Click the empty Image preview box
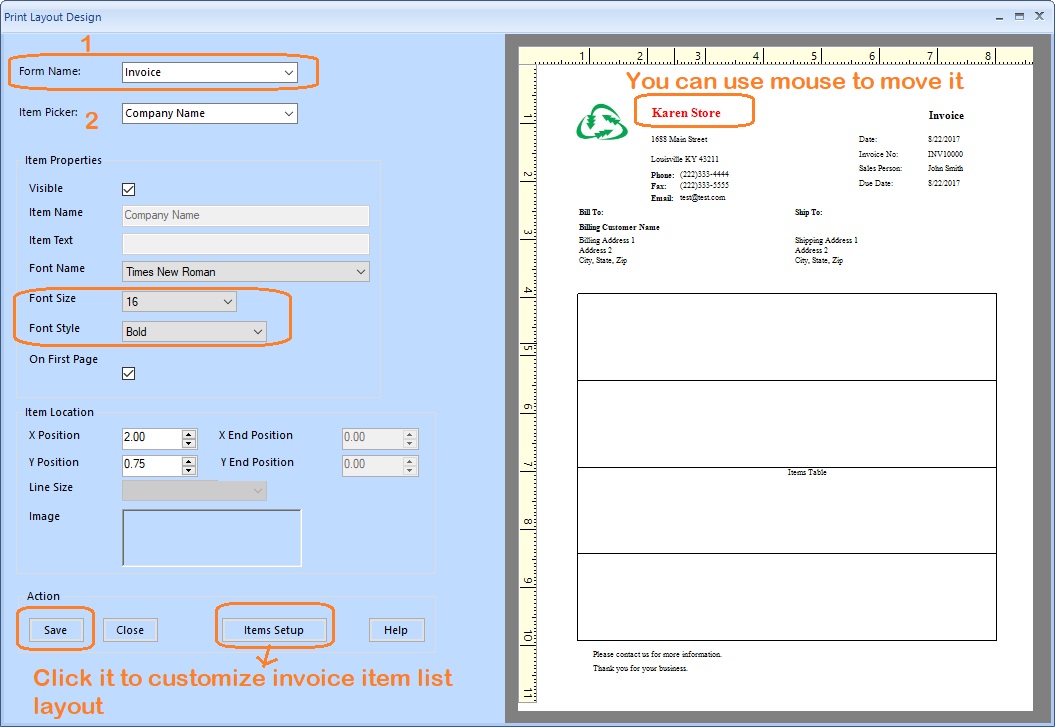Viewport: 1055px width, 727px height. click(212, 538)
